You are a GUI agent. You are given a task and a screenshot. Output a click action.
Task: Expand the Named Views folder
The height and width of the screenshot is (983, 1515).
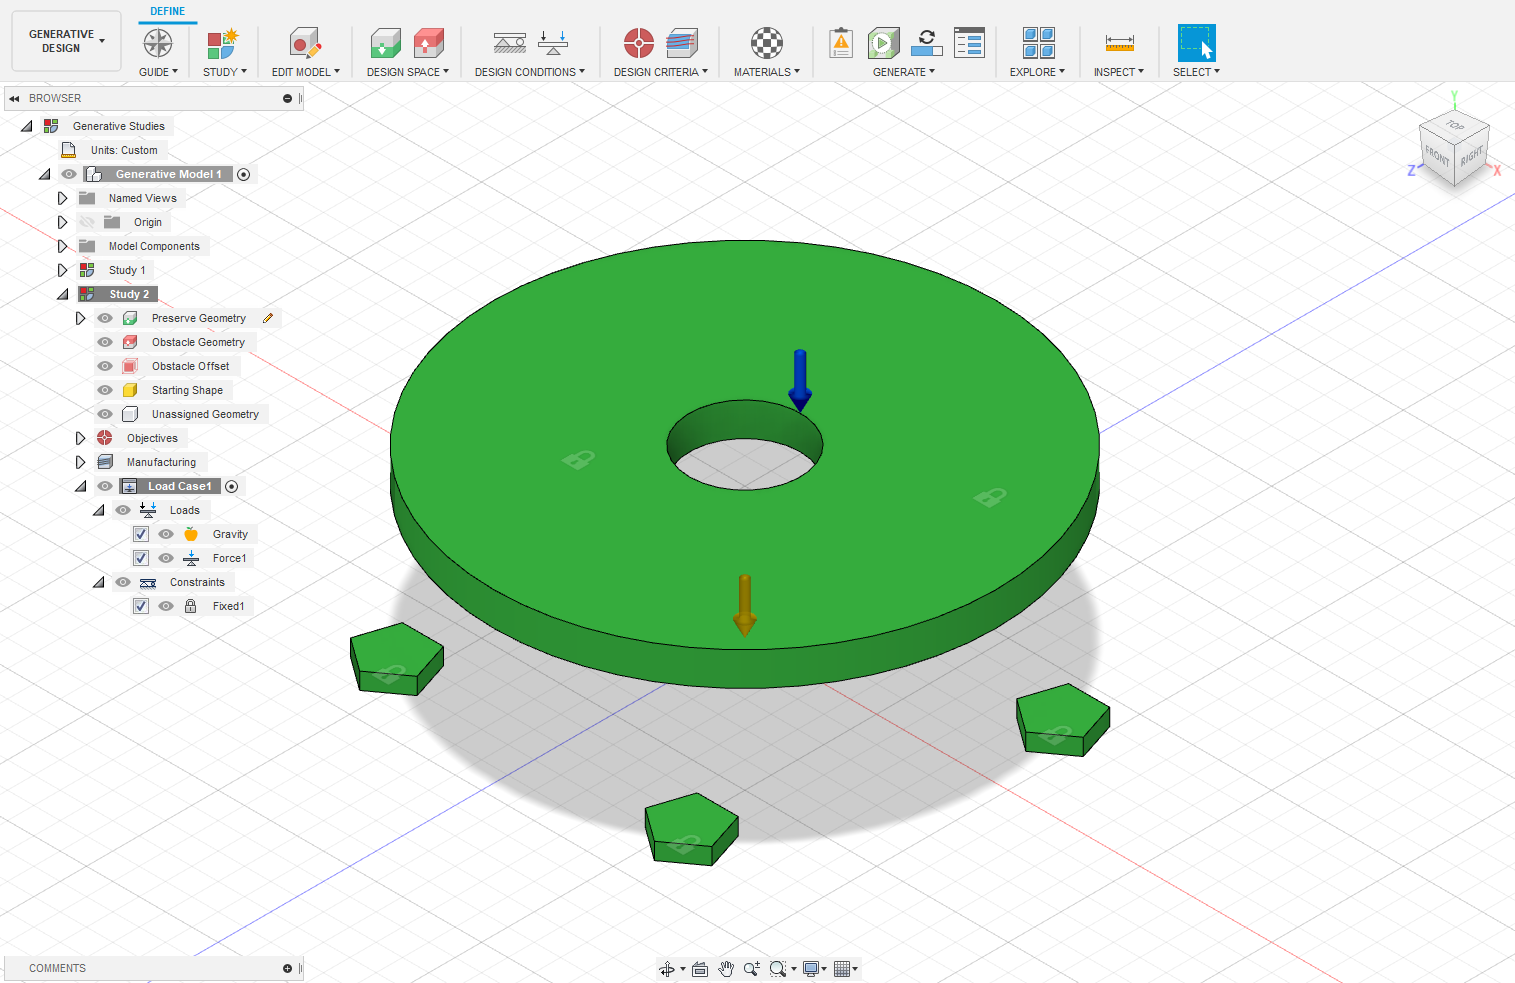coord(62,198)
